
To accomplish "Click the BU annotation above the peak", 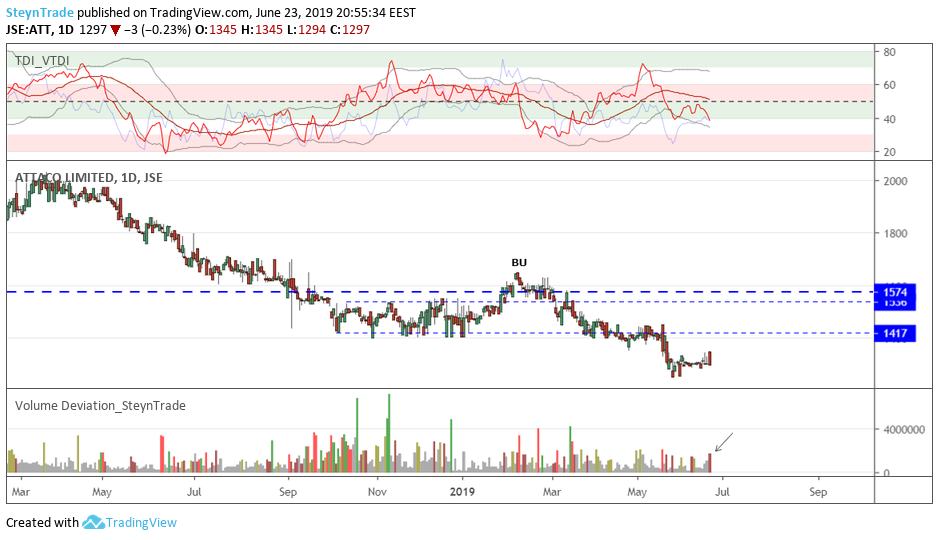I will (519, 262).
